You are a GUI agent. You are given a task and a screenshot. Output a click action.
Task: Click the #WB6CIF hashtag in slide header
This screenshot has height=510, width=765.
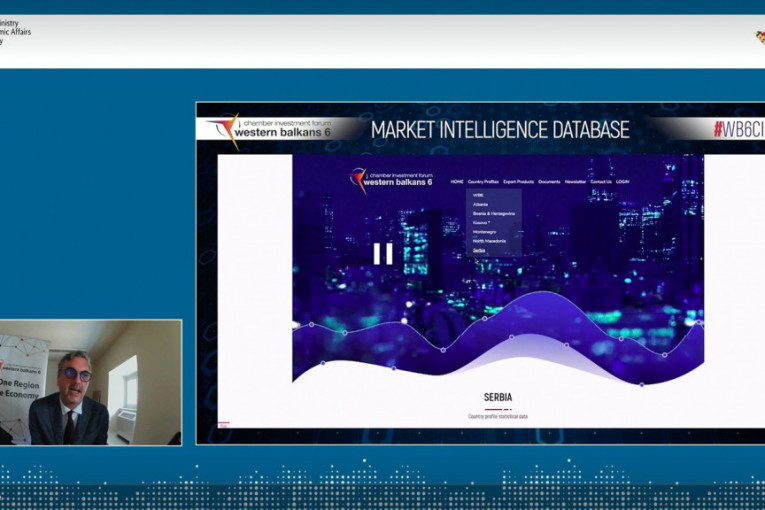tap(737, 130)
